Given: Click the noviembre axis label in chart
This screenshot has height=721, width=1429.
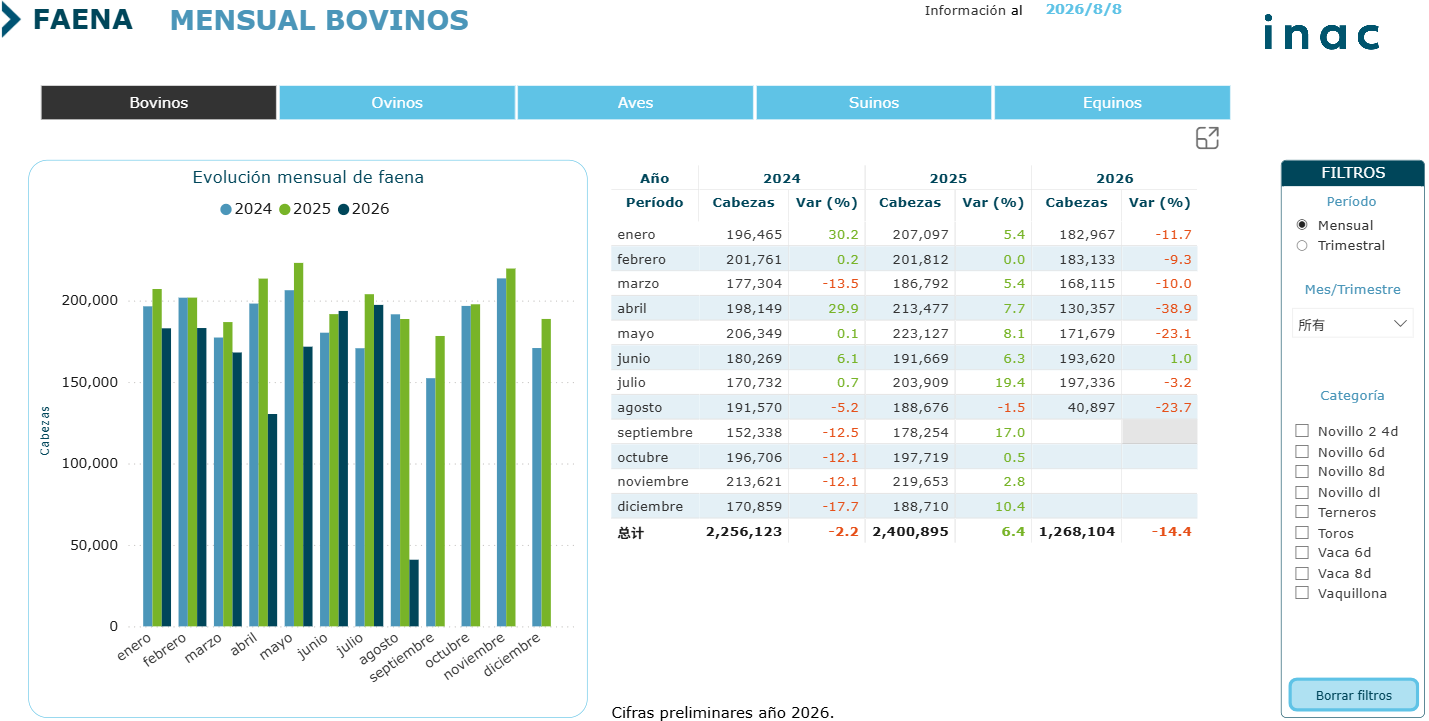Looking at the screenshot, I should click(x=476, y=657).
